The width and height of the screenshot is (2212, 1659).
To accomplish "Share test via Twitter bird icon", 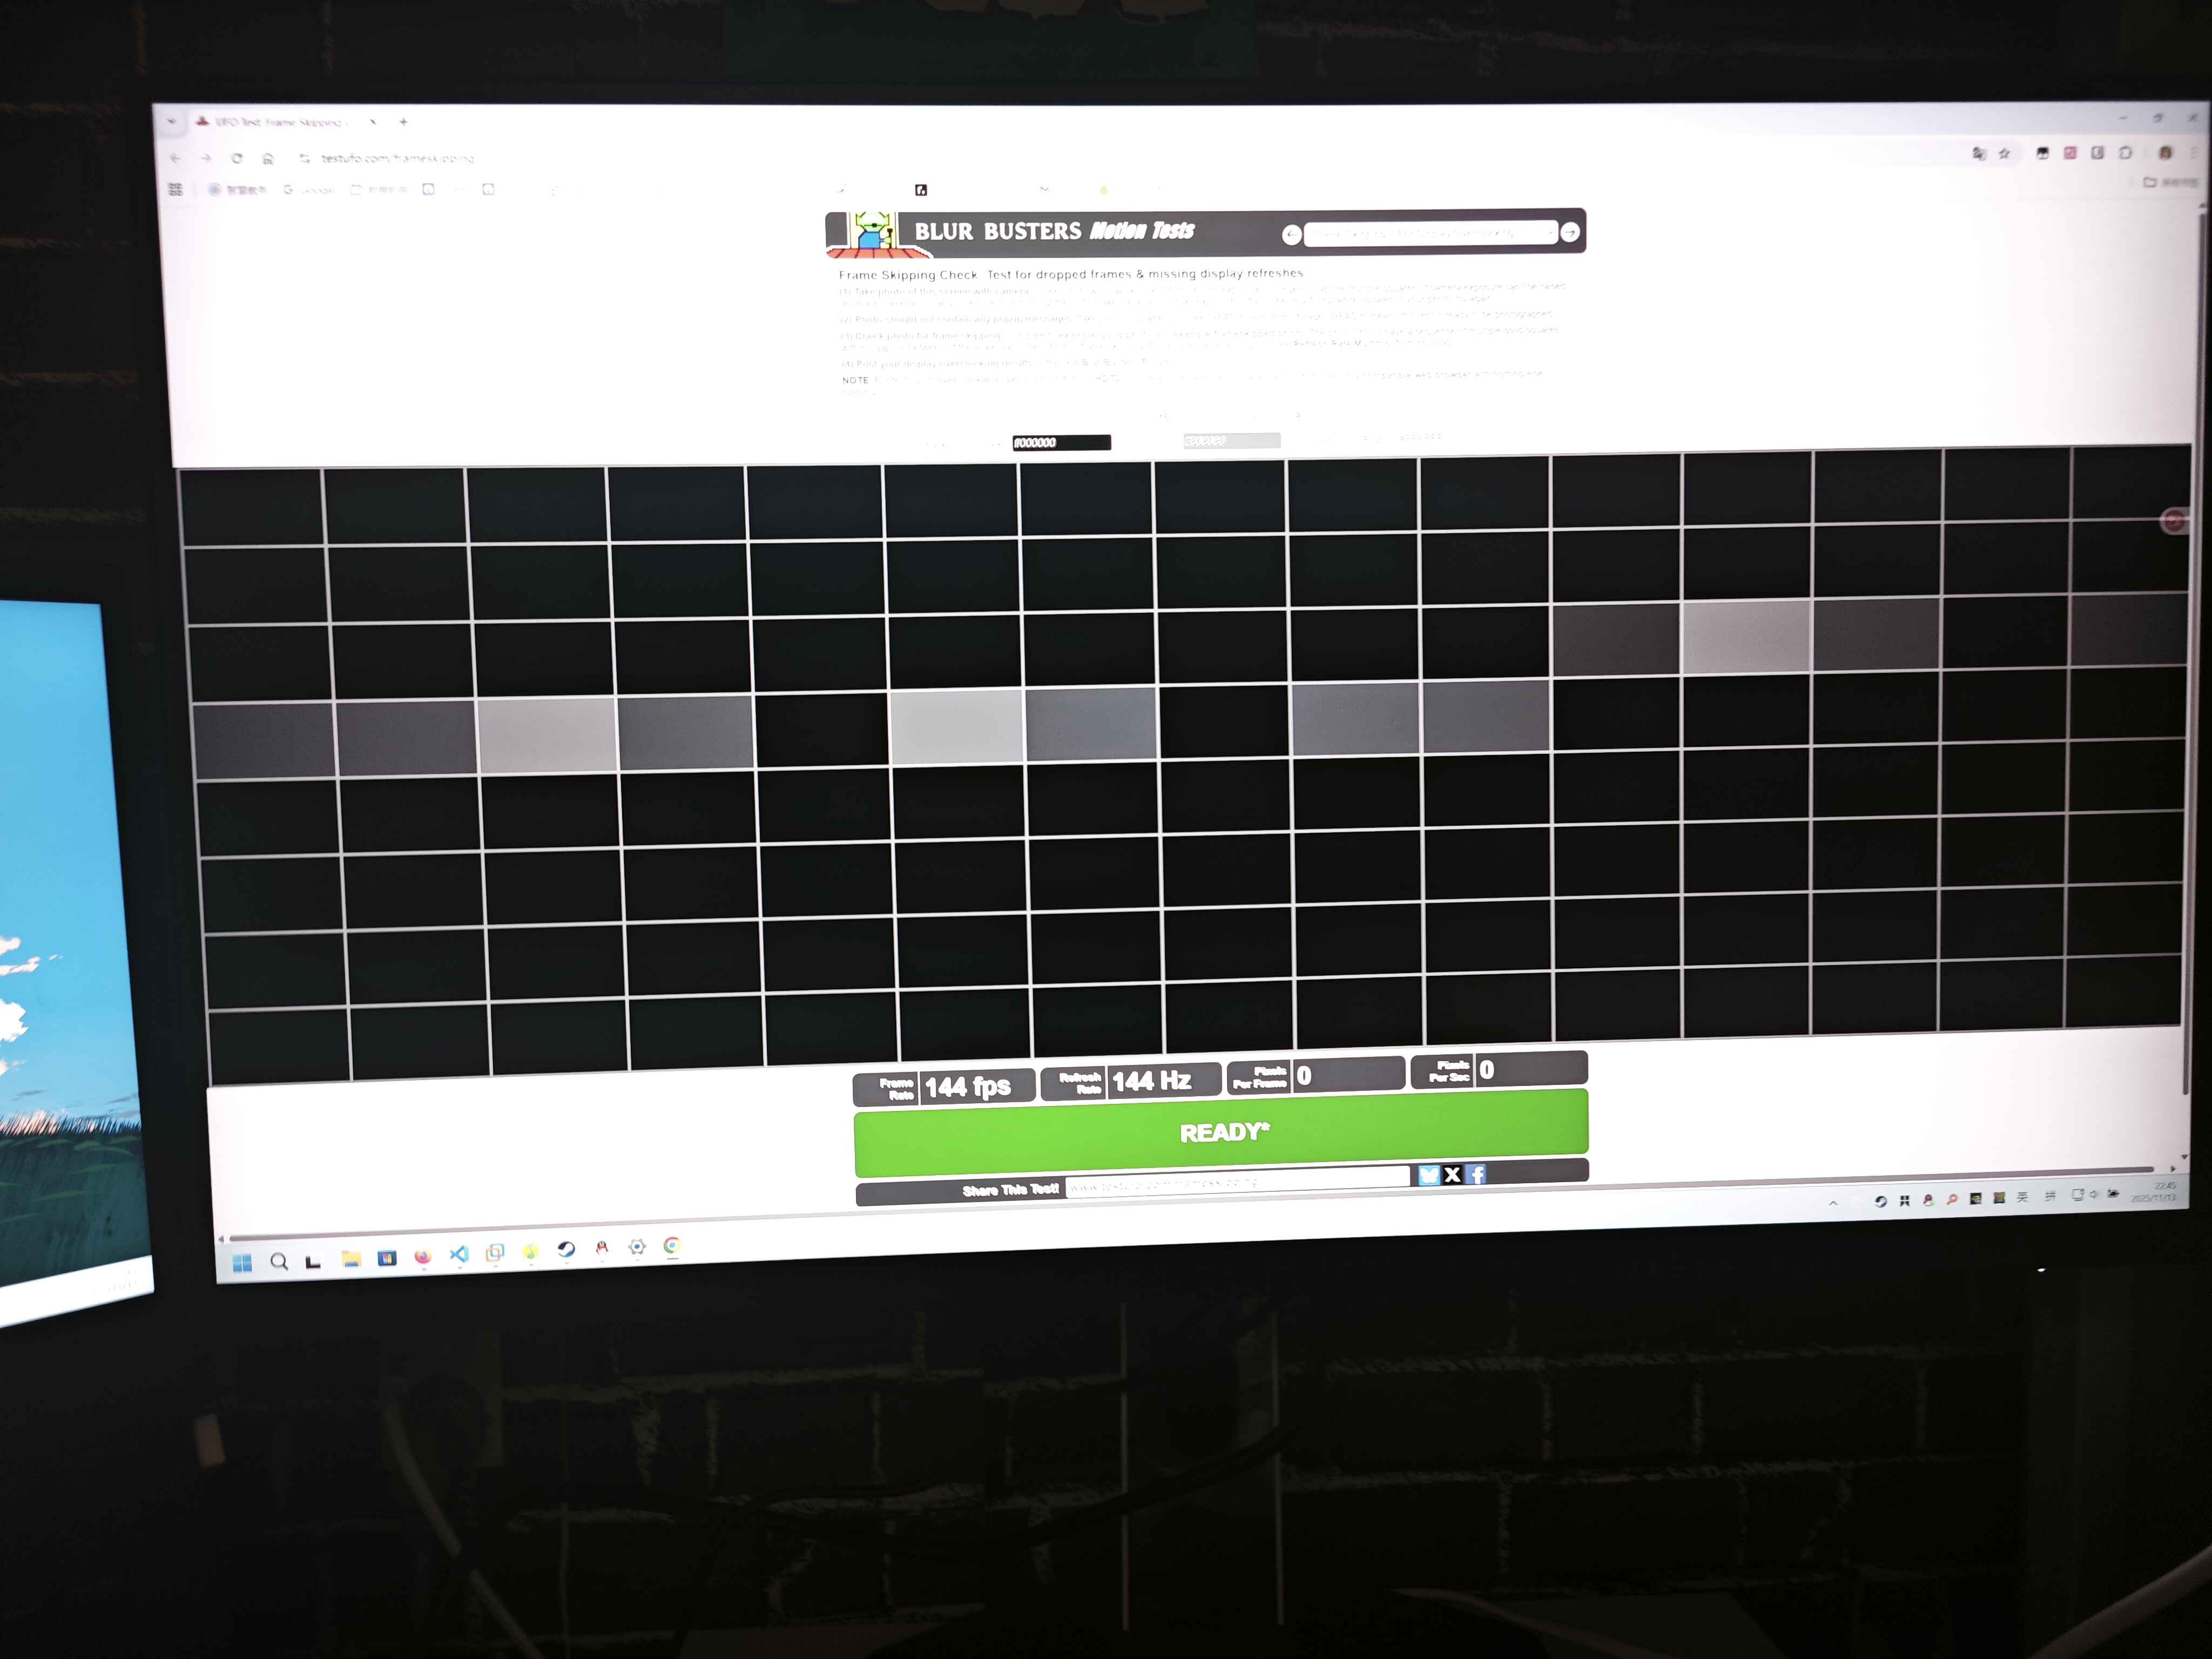I will pos(1429,1176).
